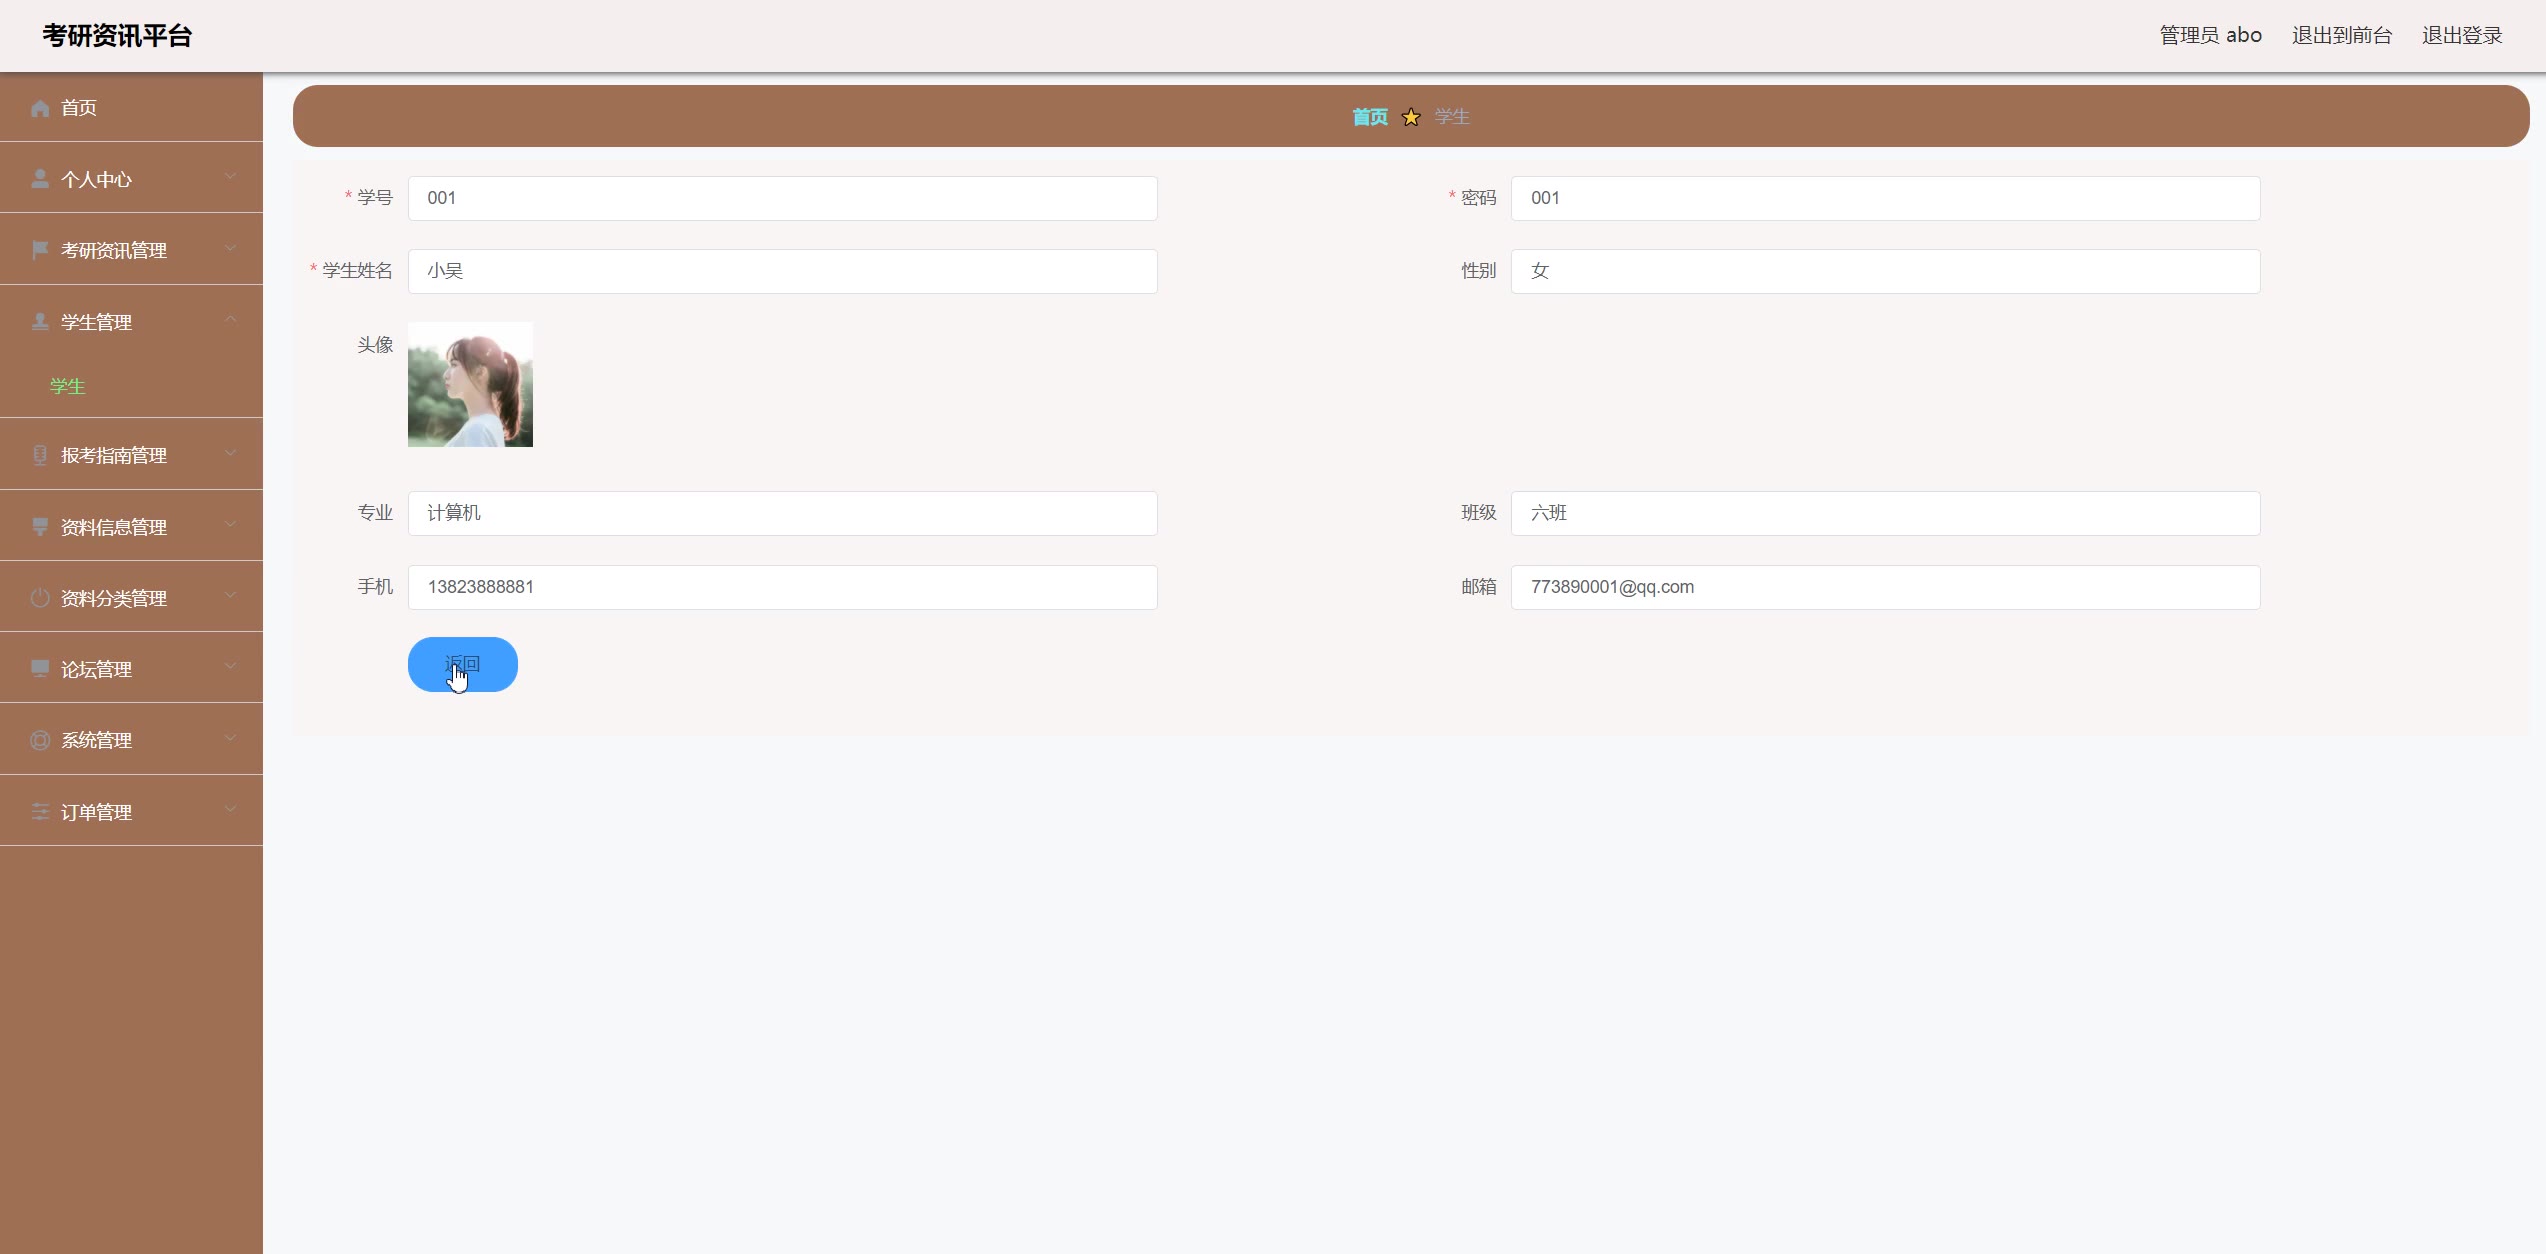Select the 学生 submenu item
The image size is (2546, 1254).
tap(68, 386)
